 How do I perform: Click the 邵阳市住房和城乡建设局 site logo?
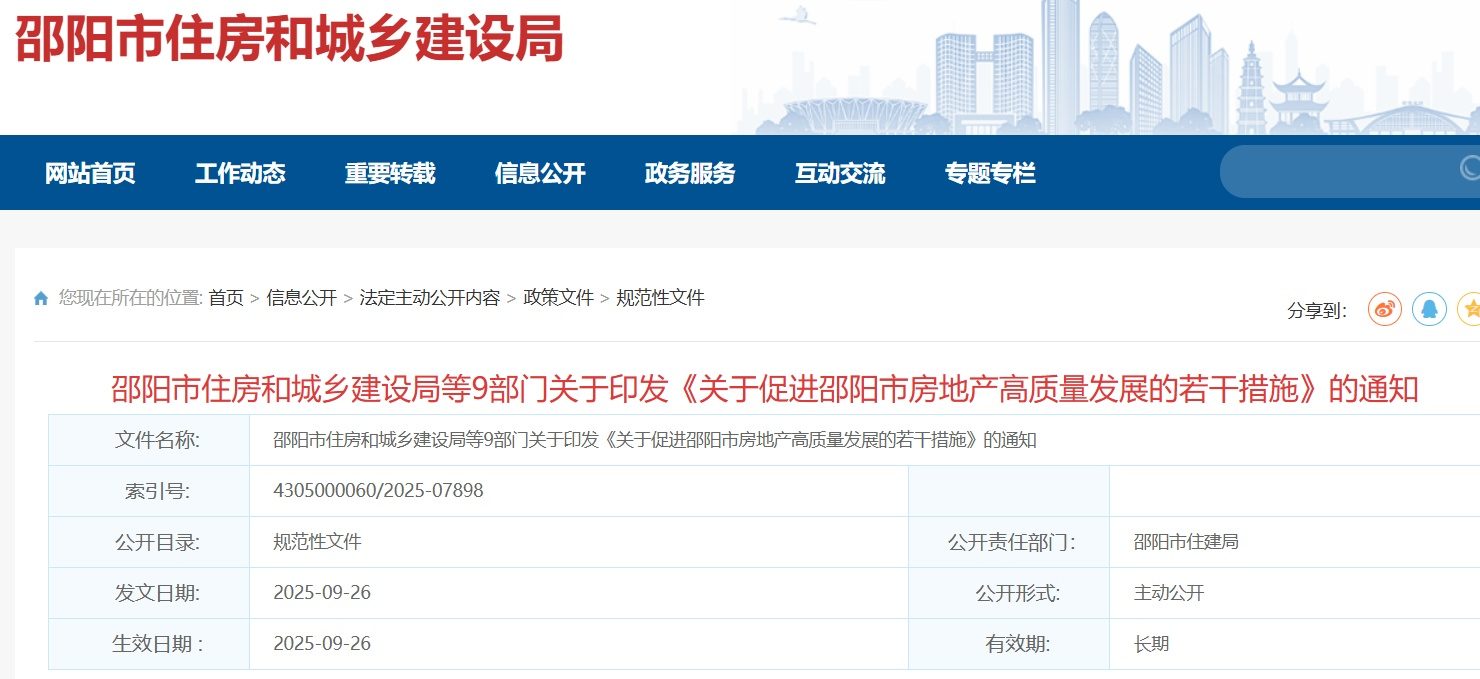(x=288, y=43)
